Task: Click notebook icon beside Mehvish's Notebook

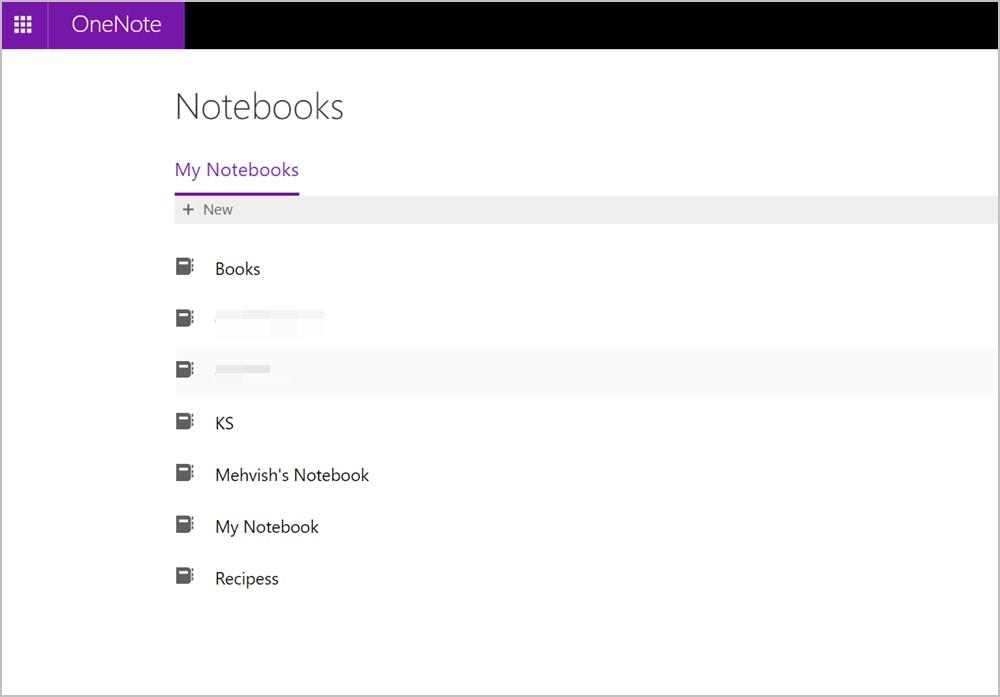Action: tap(185, 473)
